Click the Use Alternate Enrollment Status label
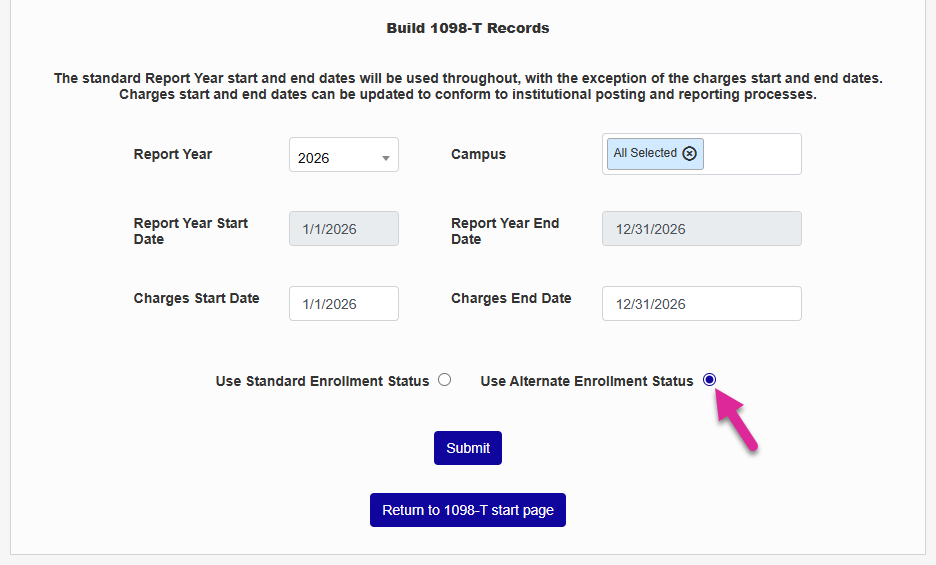The width and height of the screenshot is (936, 565). (586, 381)
